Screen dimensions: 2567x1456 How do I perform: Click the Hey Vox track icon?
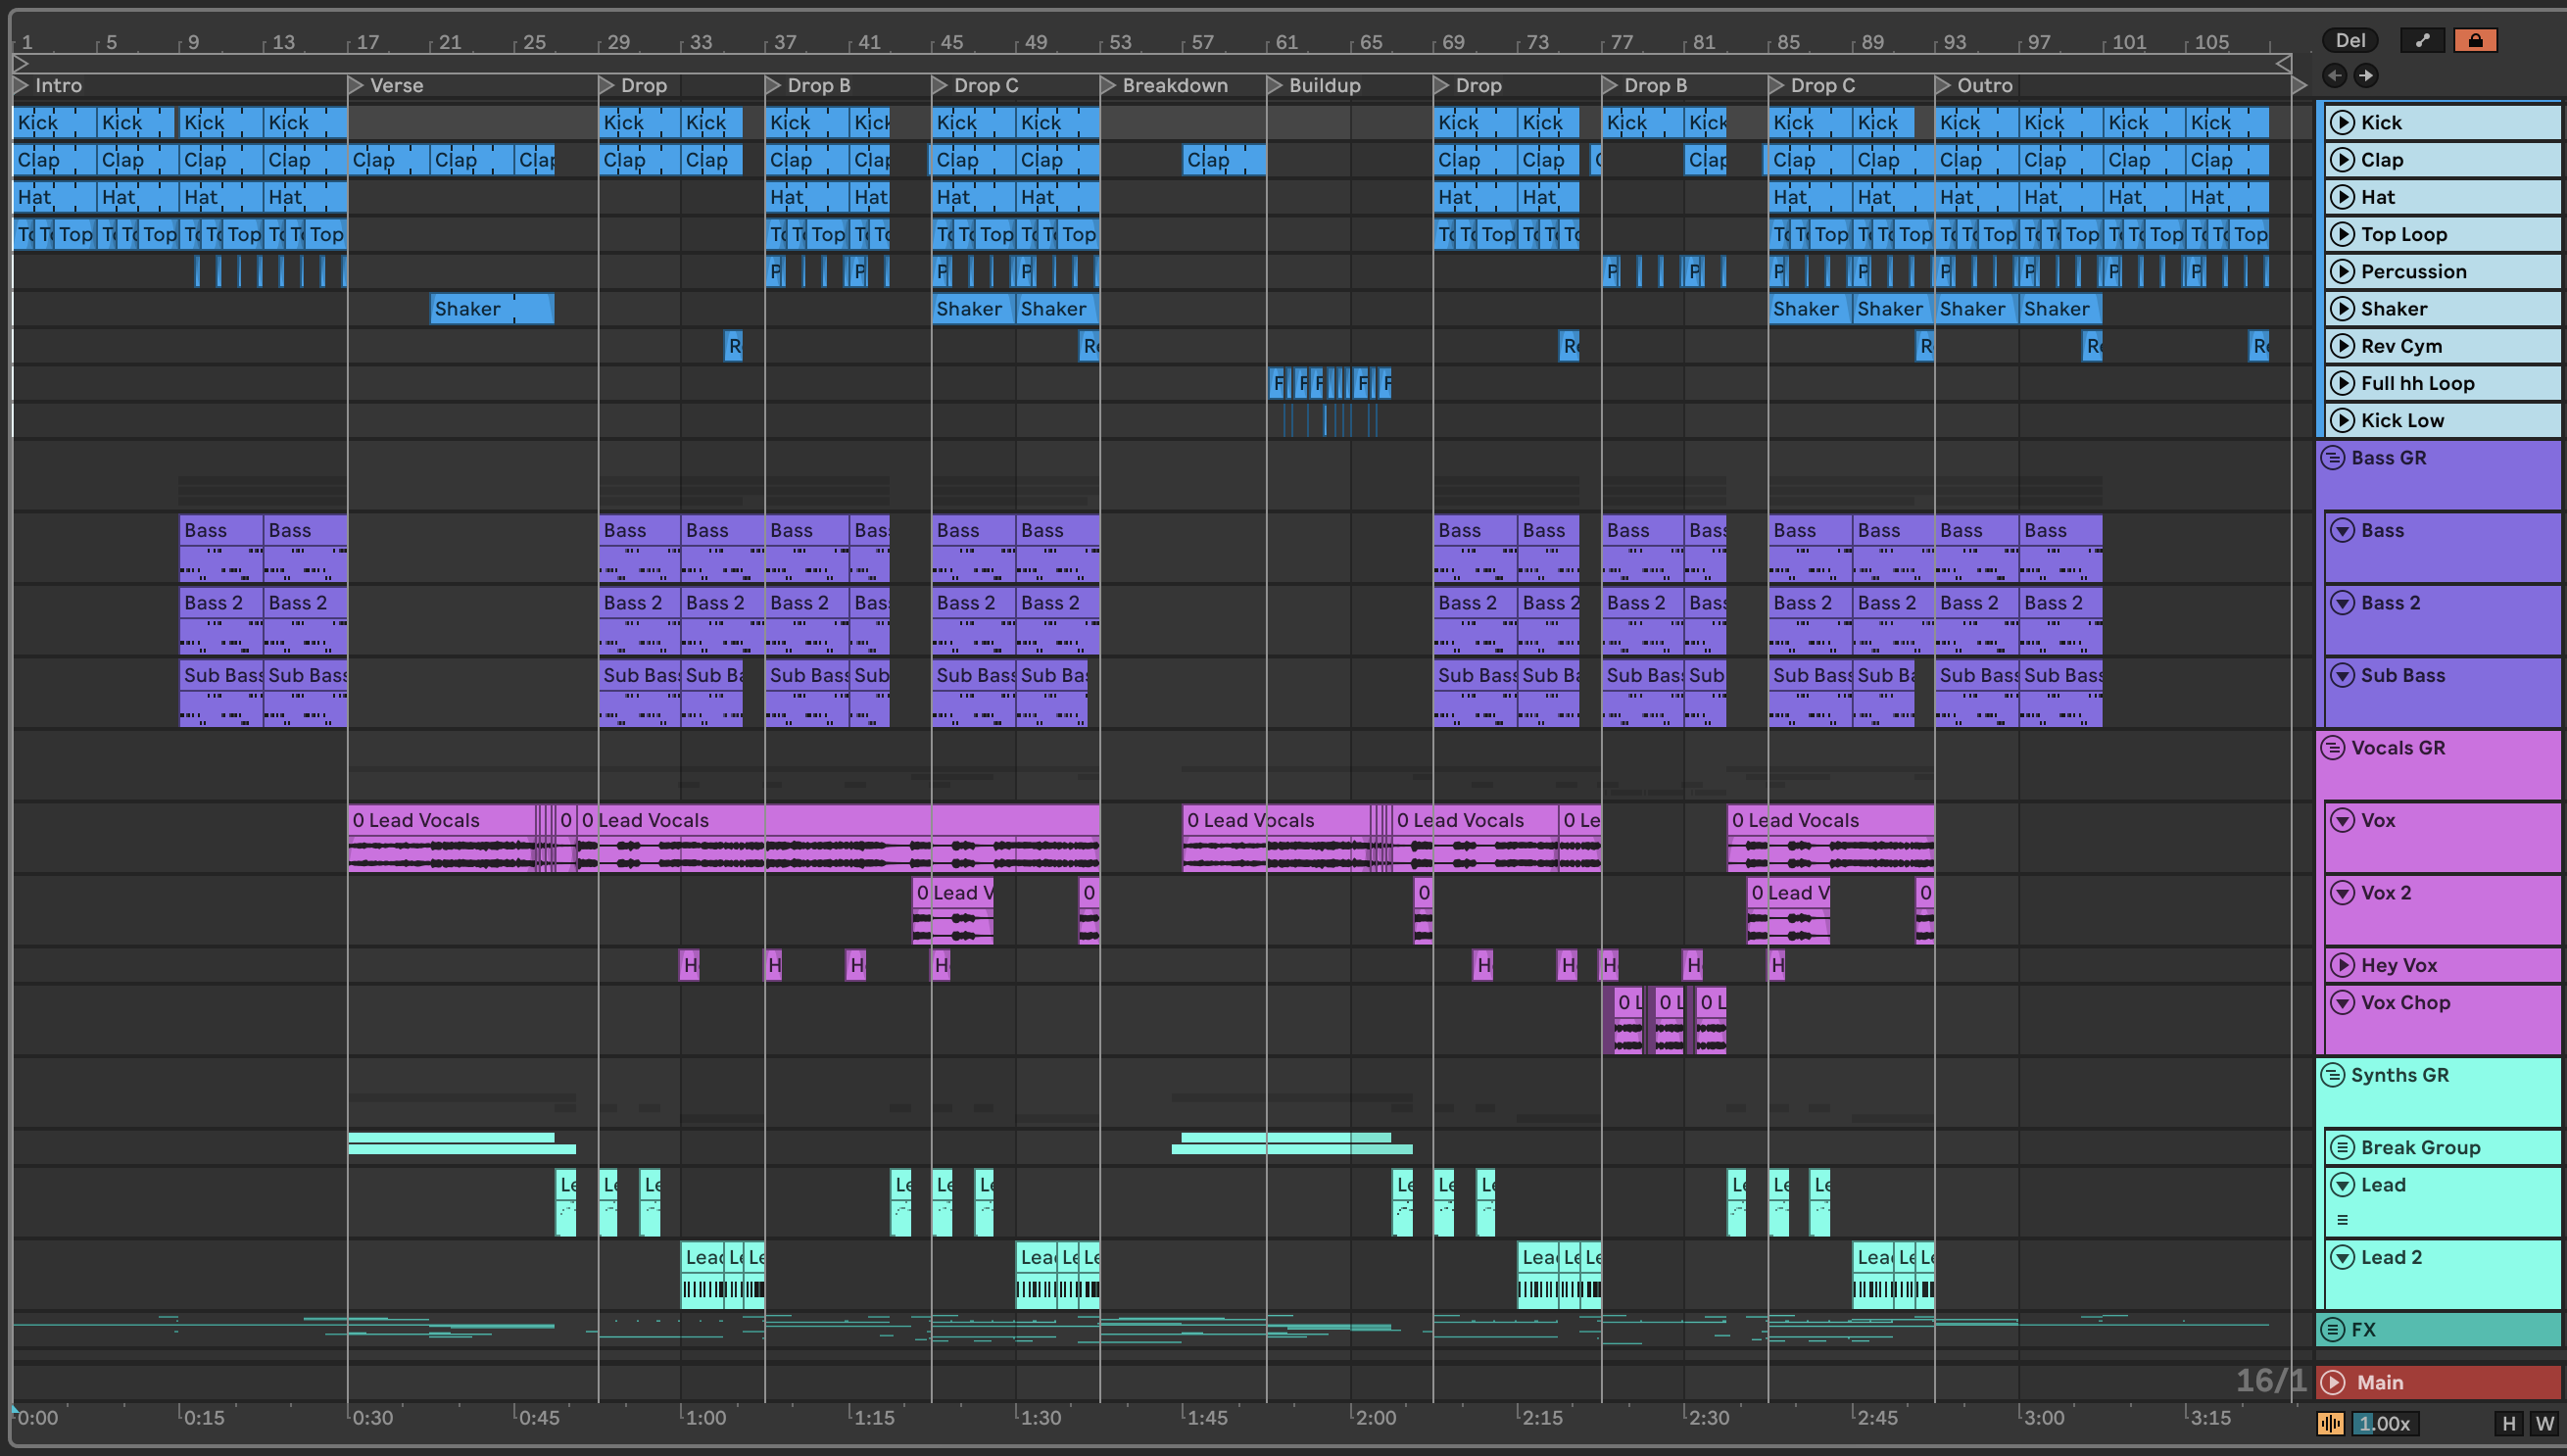pyautogui.click(x=2342, y=965)
